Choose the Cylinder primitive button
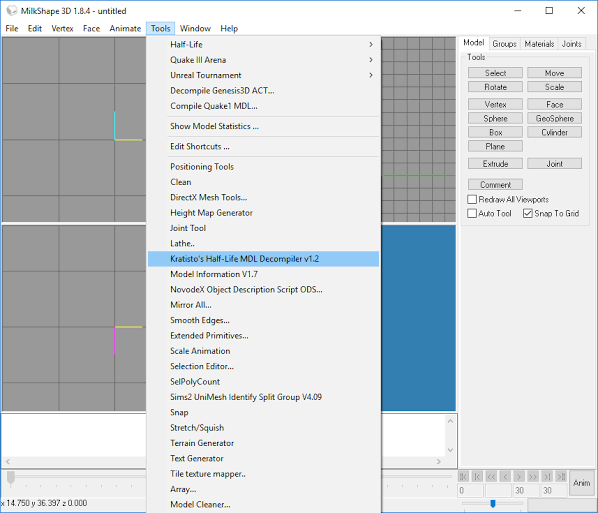Viewport: 598px width, 513px height. point(555,132)
